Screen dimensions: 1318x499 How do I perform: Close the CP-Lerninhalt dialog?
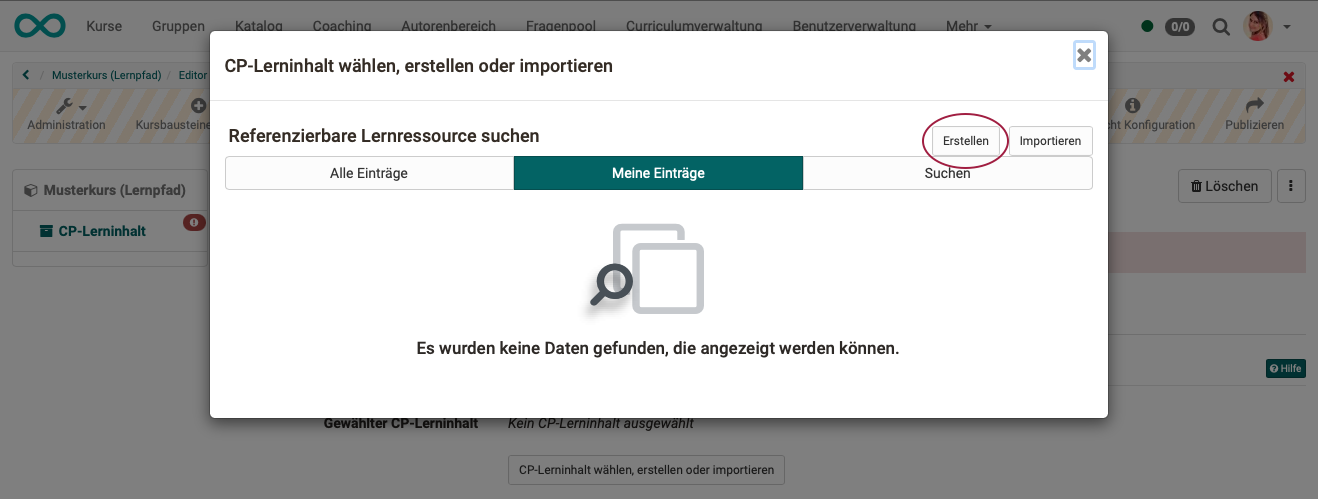coord(1084,55)
